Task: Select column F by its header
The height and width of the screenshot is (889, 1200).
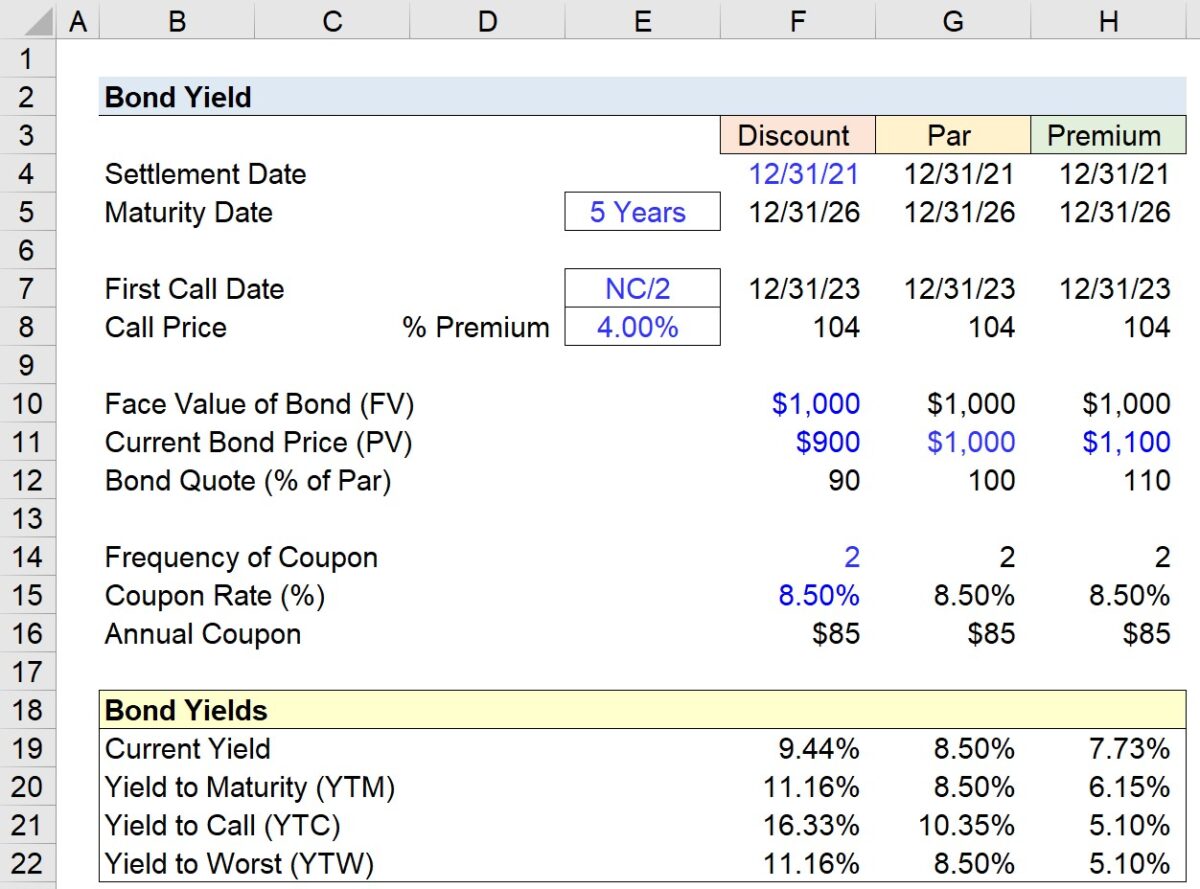Action: coord(797,20)
